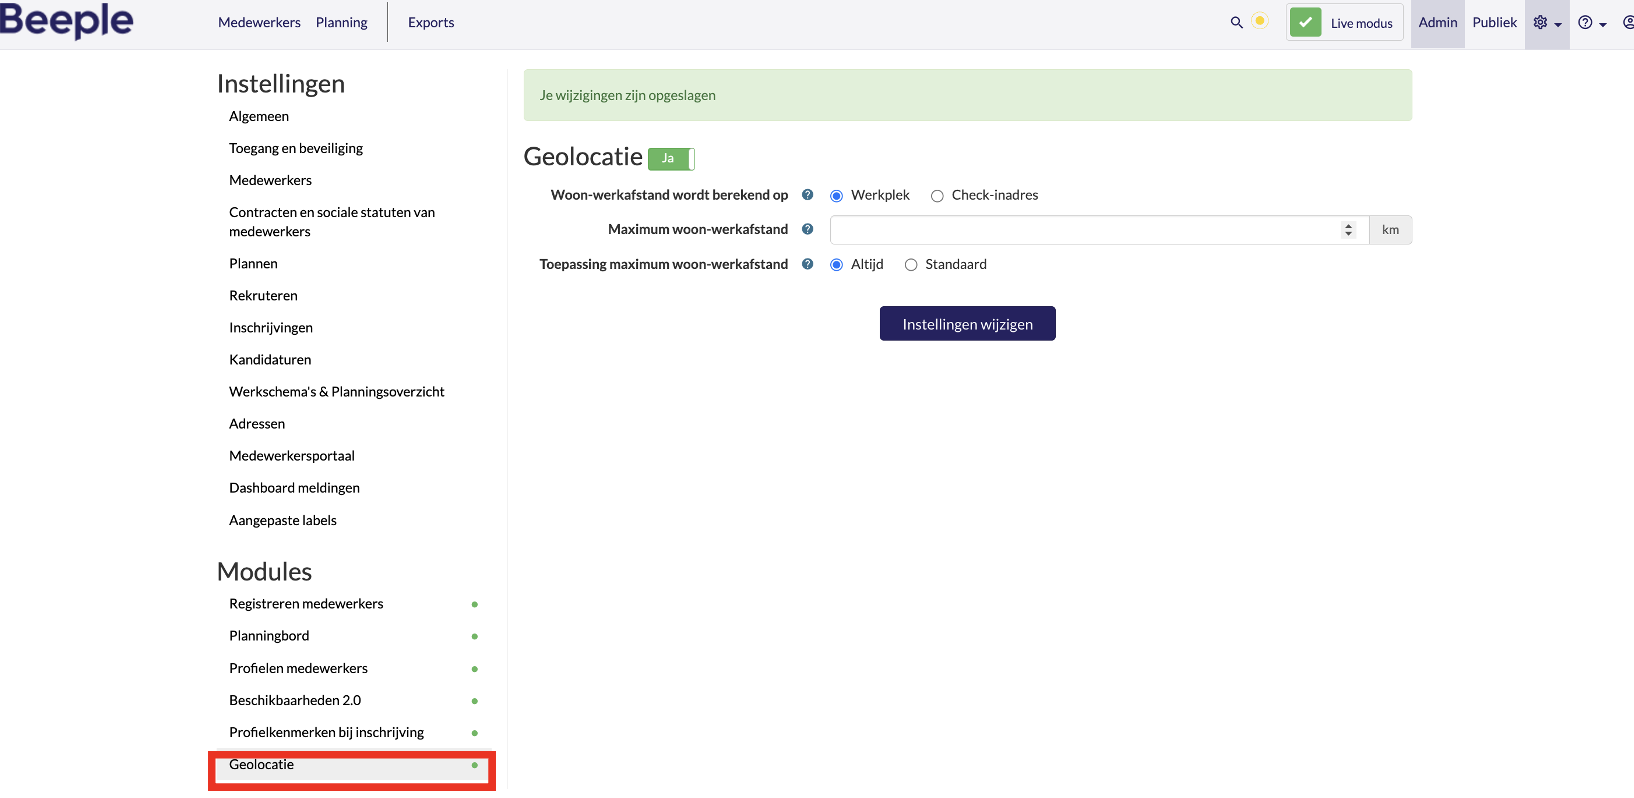1634x798 pixels.
Task: Open Kandidaturen settings
Action: (x=270, y=359)
